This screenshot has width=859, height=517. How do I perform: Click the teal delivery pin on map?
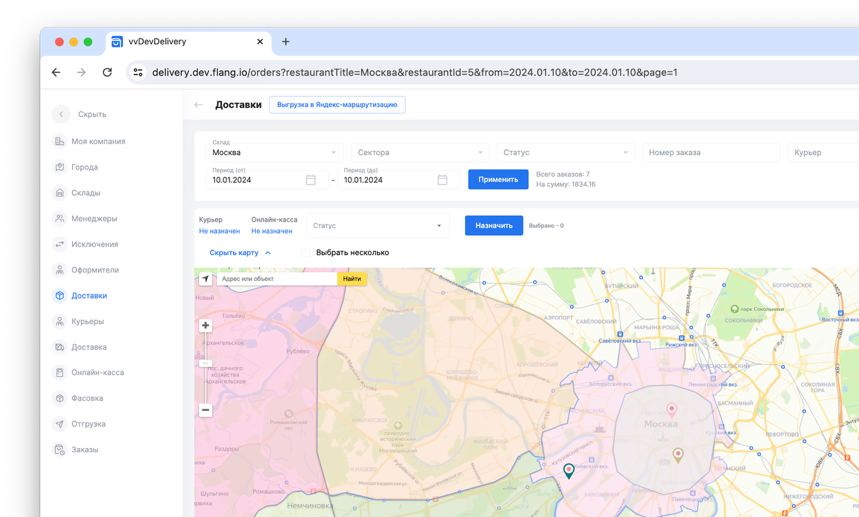569,470
